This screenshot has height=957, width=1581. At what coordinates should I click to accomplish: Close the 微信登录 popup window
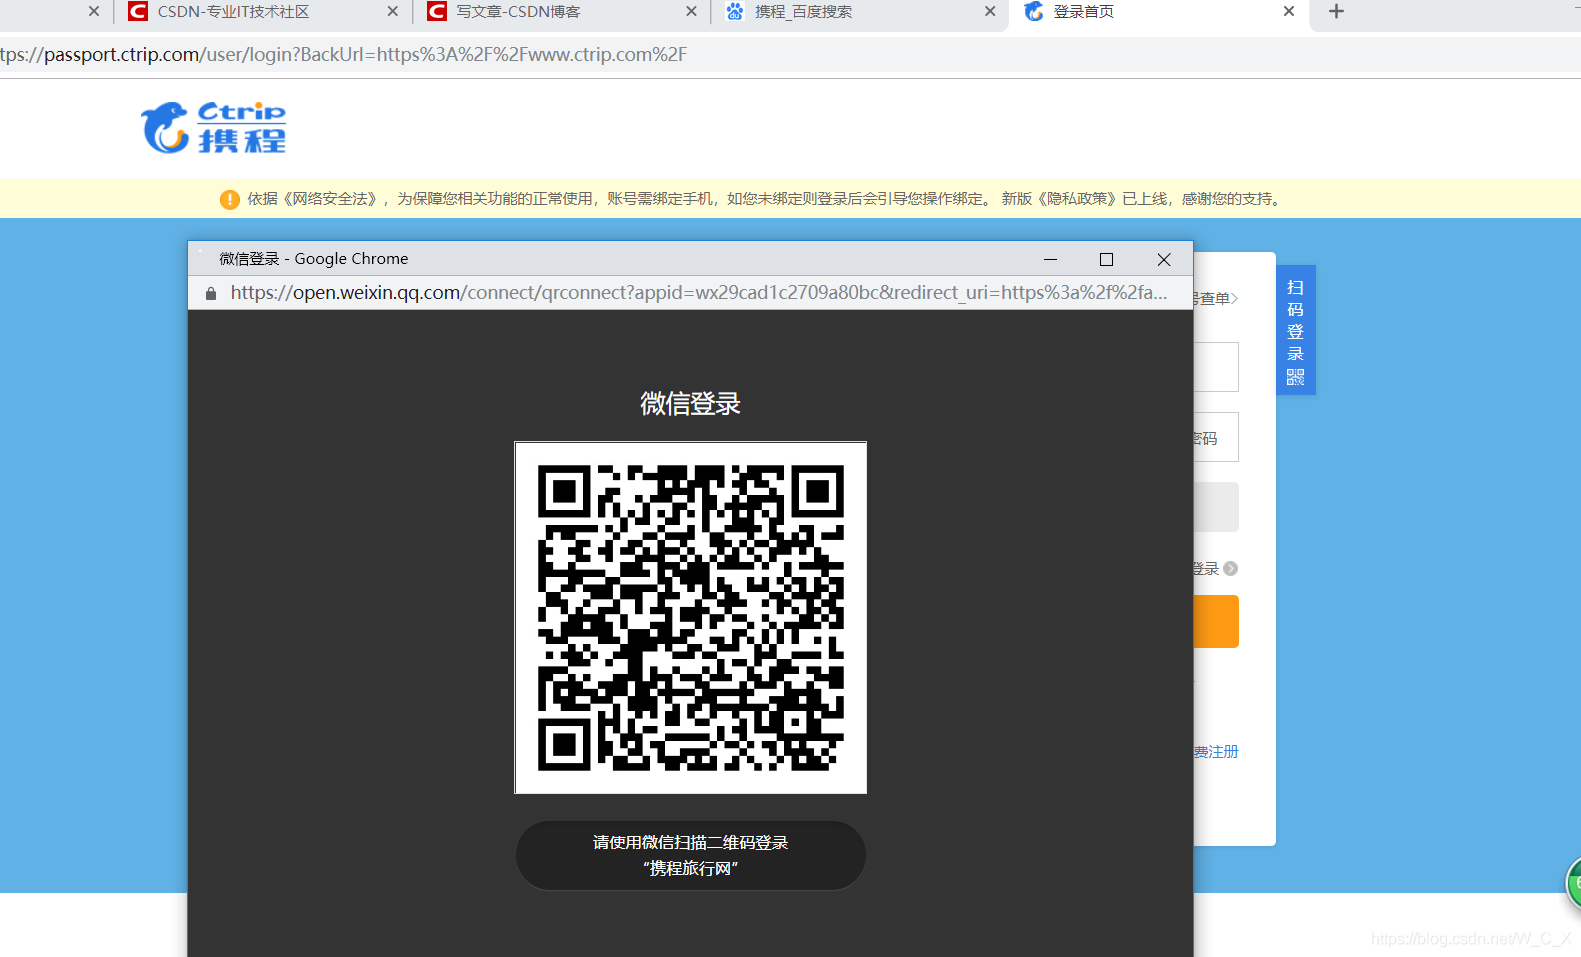pos(1164,259)
